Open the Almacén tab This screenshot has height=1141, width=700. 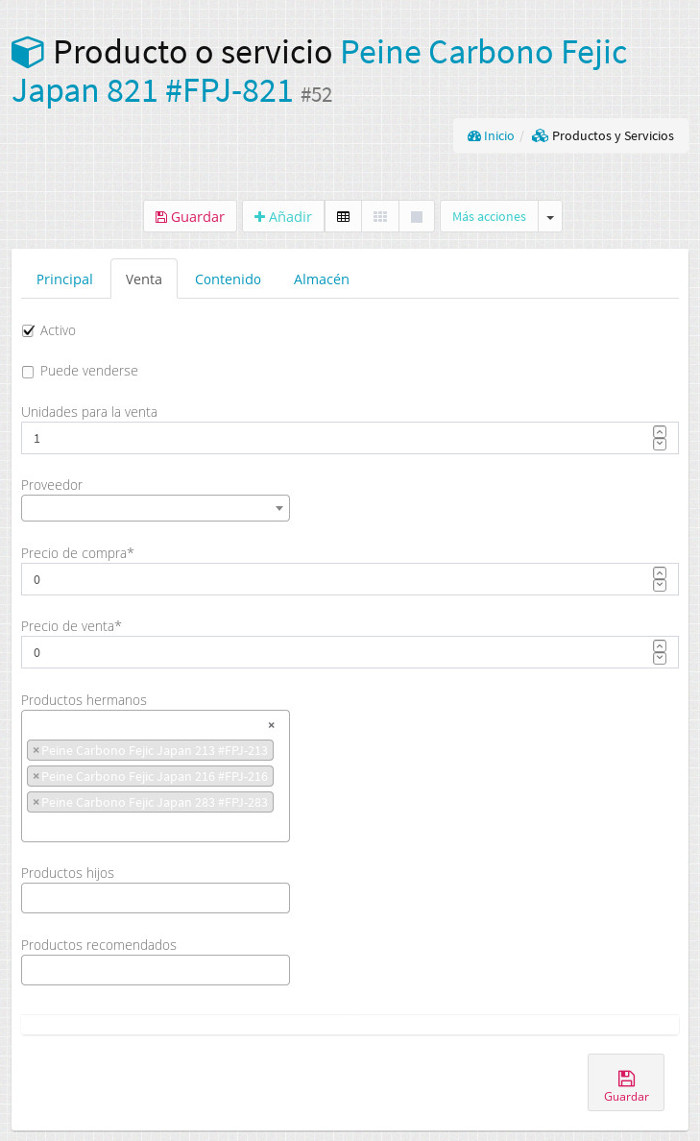(322, 279)
